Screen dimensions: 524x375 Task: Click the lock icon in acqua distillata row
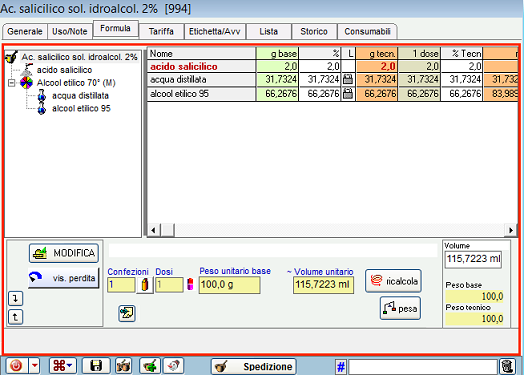pos(348,80)
